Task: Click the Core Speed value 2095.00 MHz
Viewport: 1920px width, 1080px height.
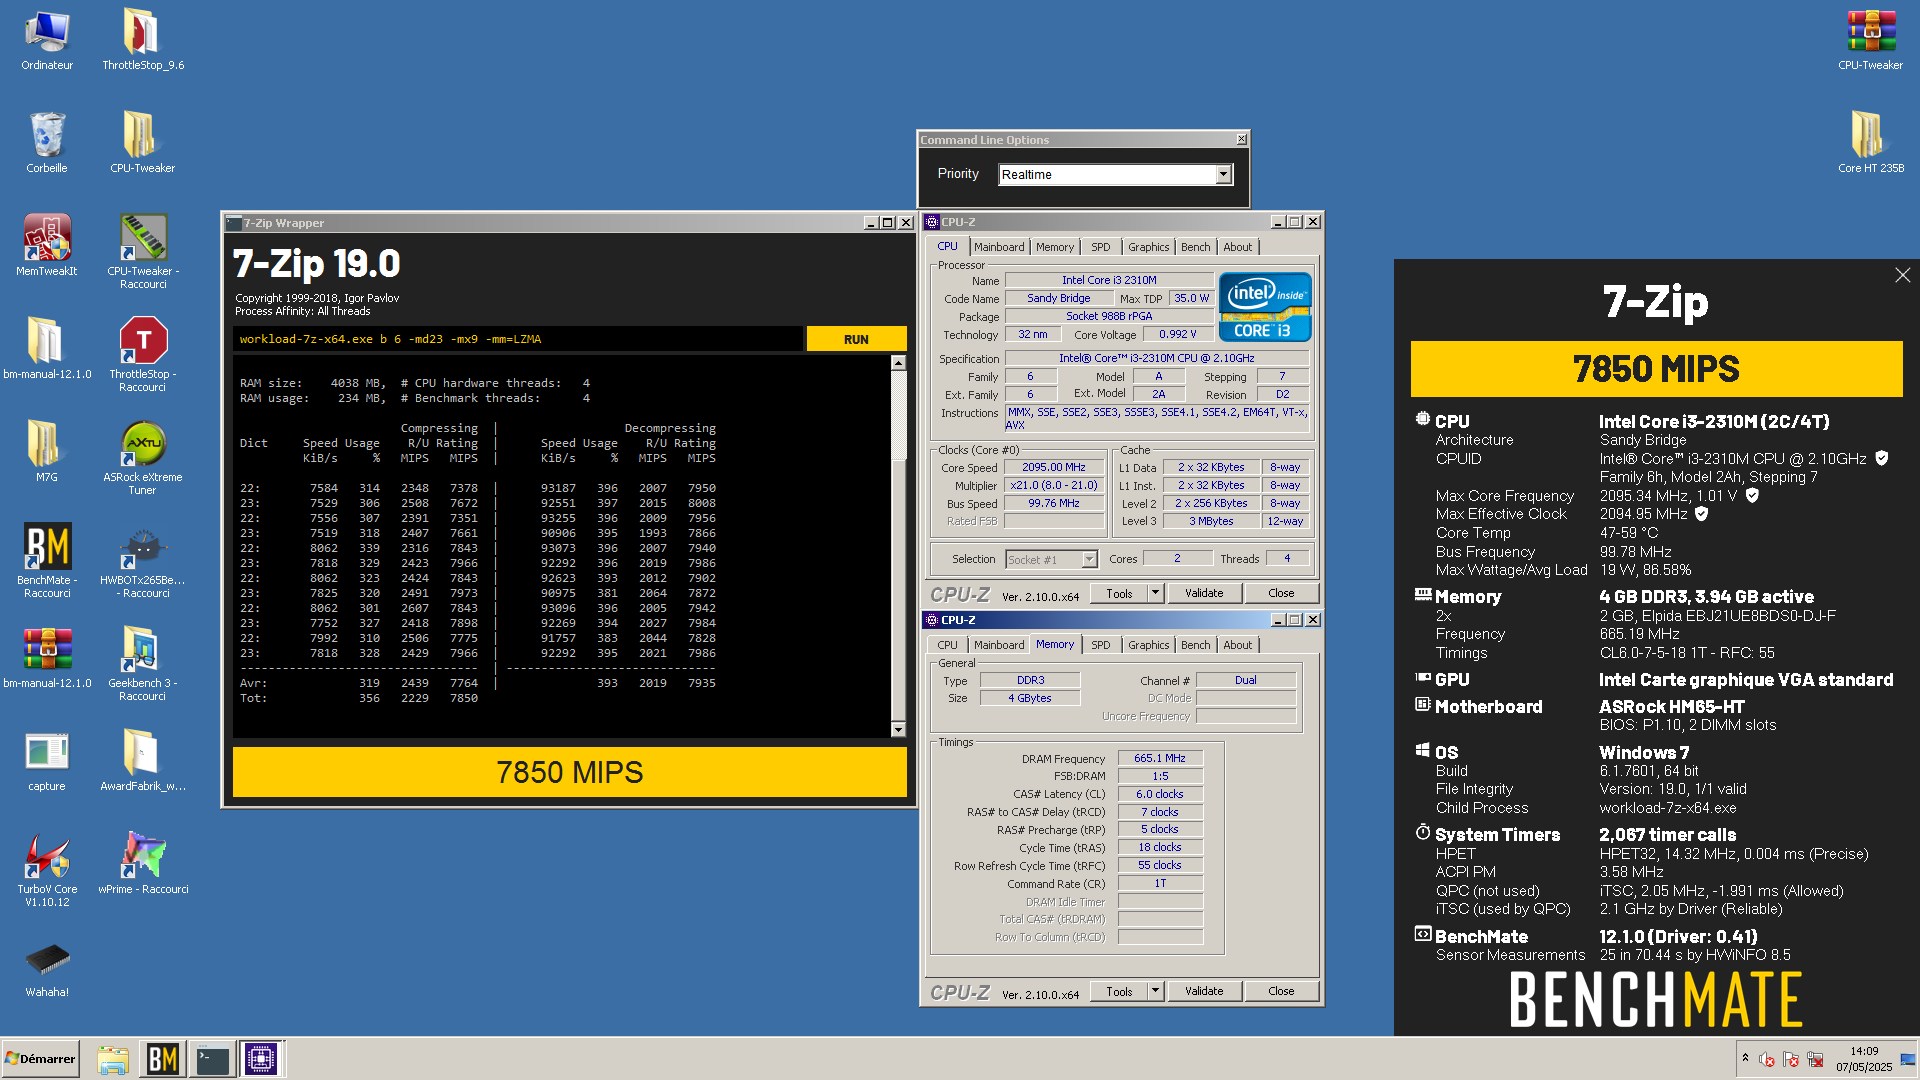Action: pos(1054,468)
